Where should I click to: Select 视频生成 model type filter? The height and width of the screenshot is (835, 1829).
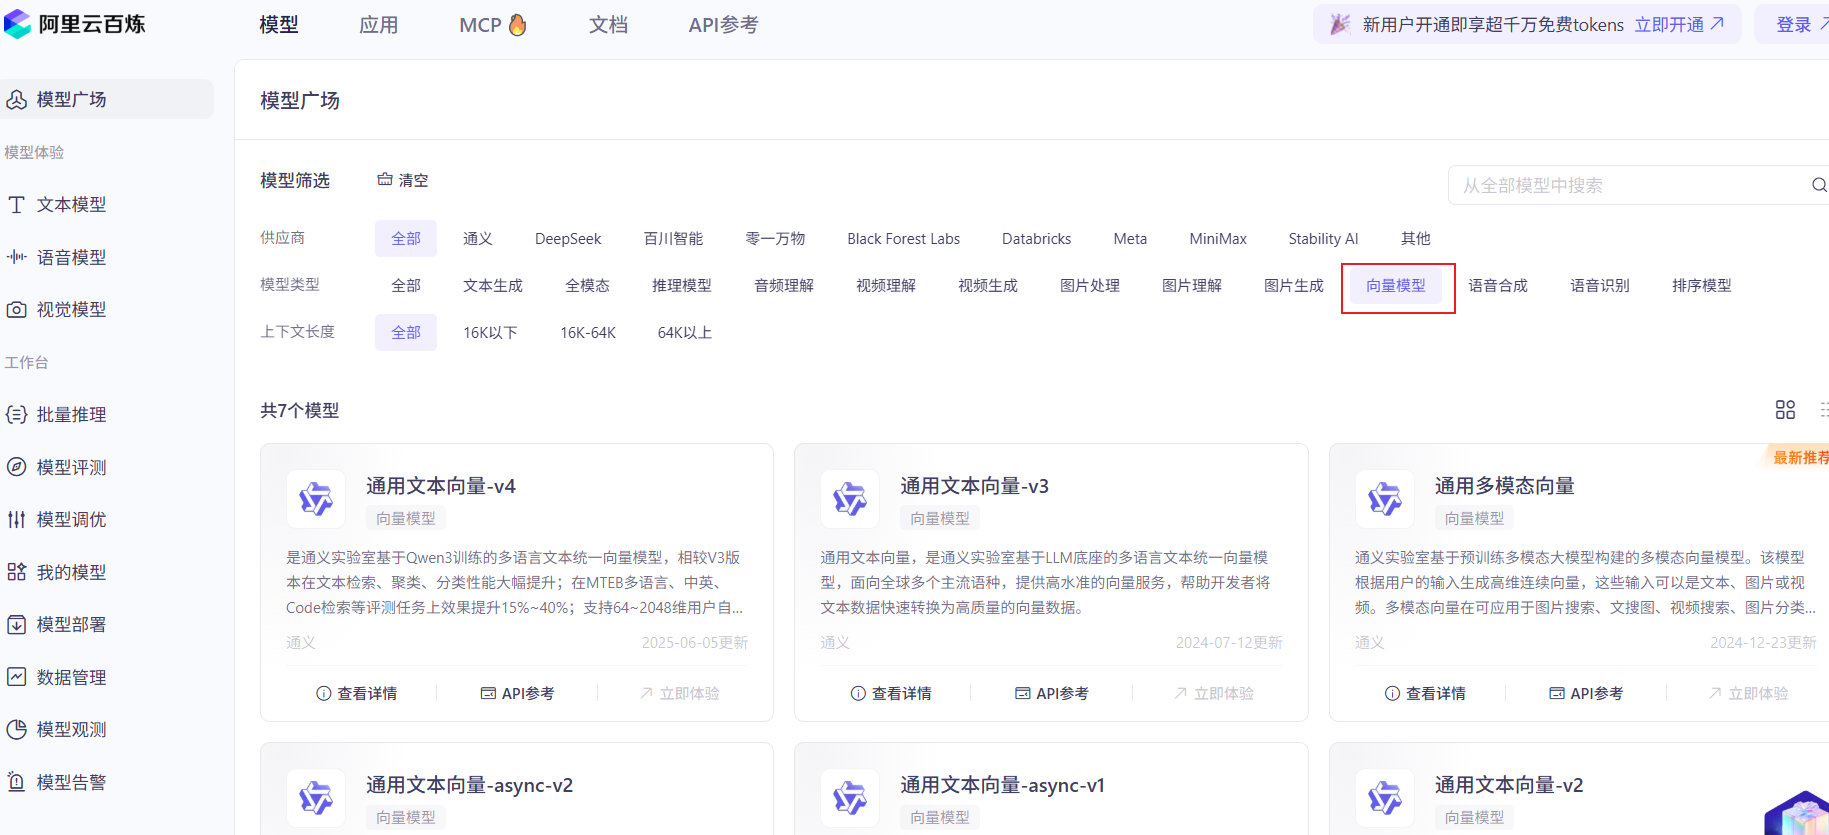coord(988,286)
